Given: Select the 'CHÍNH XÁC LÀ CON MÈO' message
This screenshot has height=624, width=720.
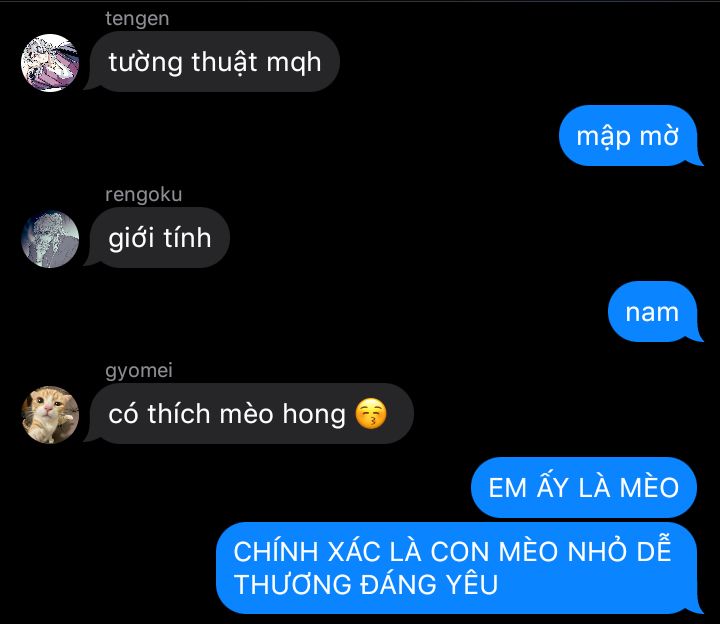Looking at the screenshot, I should click(x=456, y=568).
